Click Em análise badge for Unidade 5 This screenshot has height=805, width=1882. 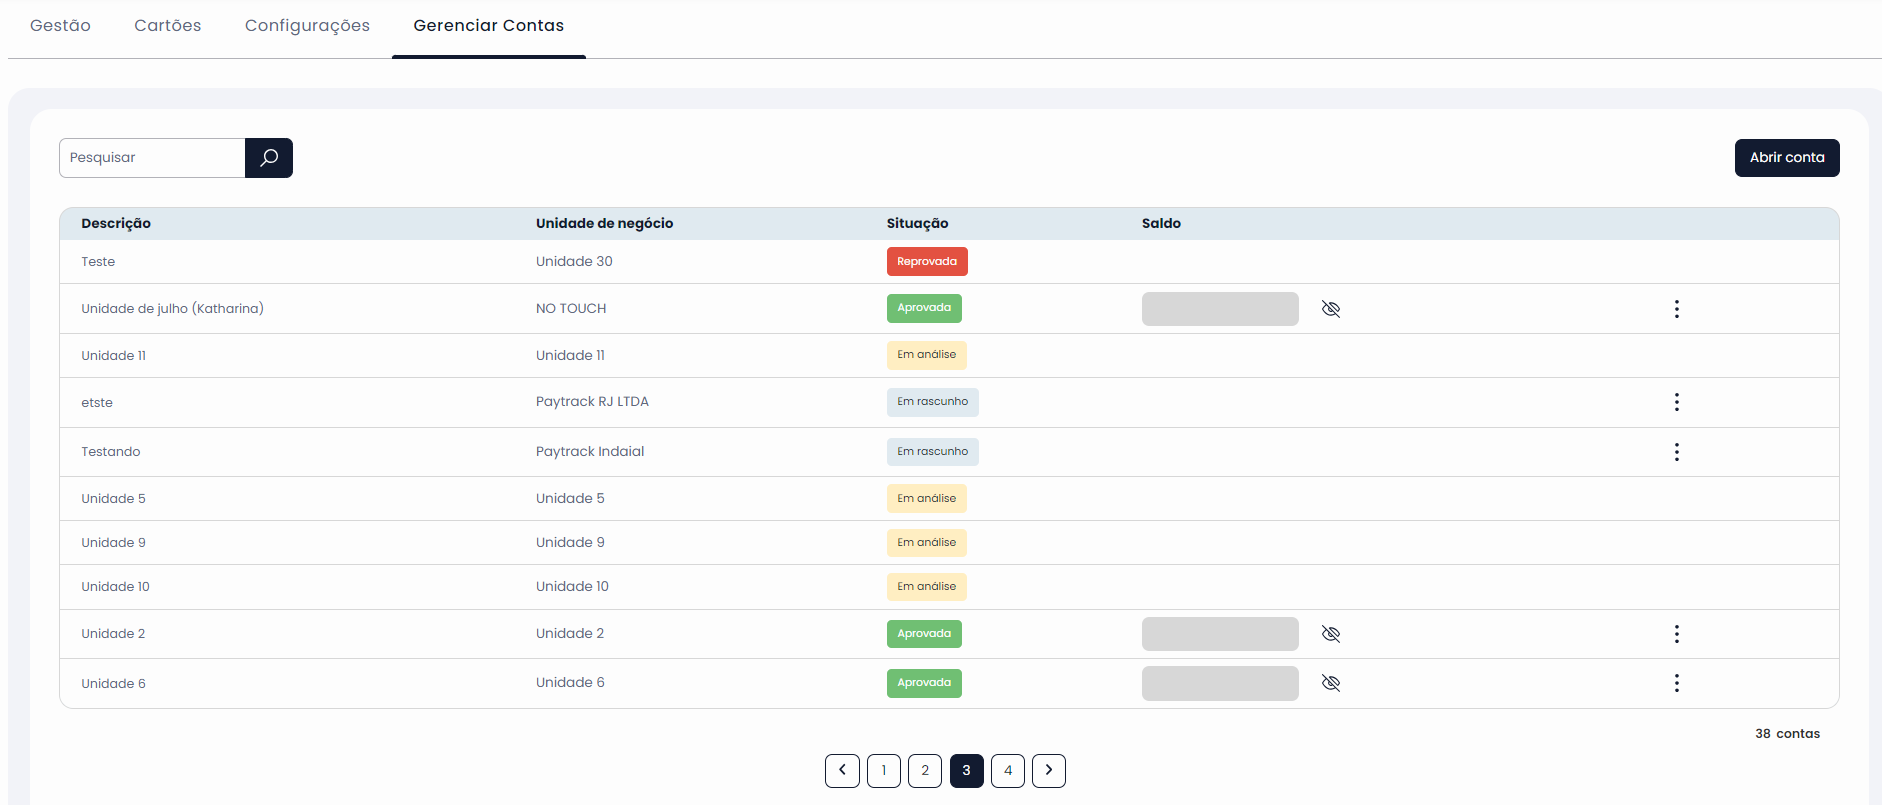tap(927, 499)
